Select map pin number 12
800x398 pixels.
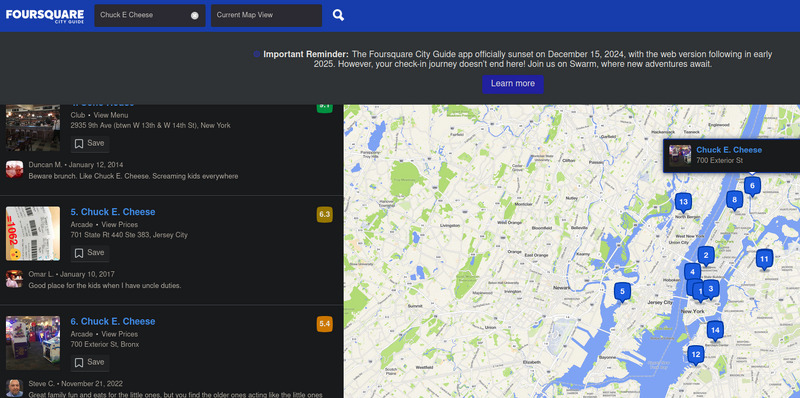[695, 355]
